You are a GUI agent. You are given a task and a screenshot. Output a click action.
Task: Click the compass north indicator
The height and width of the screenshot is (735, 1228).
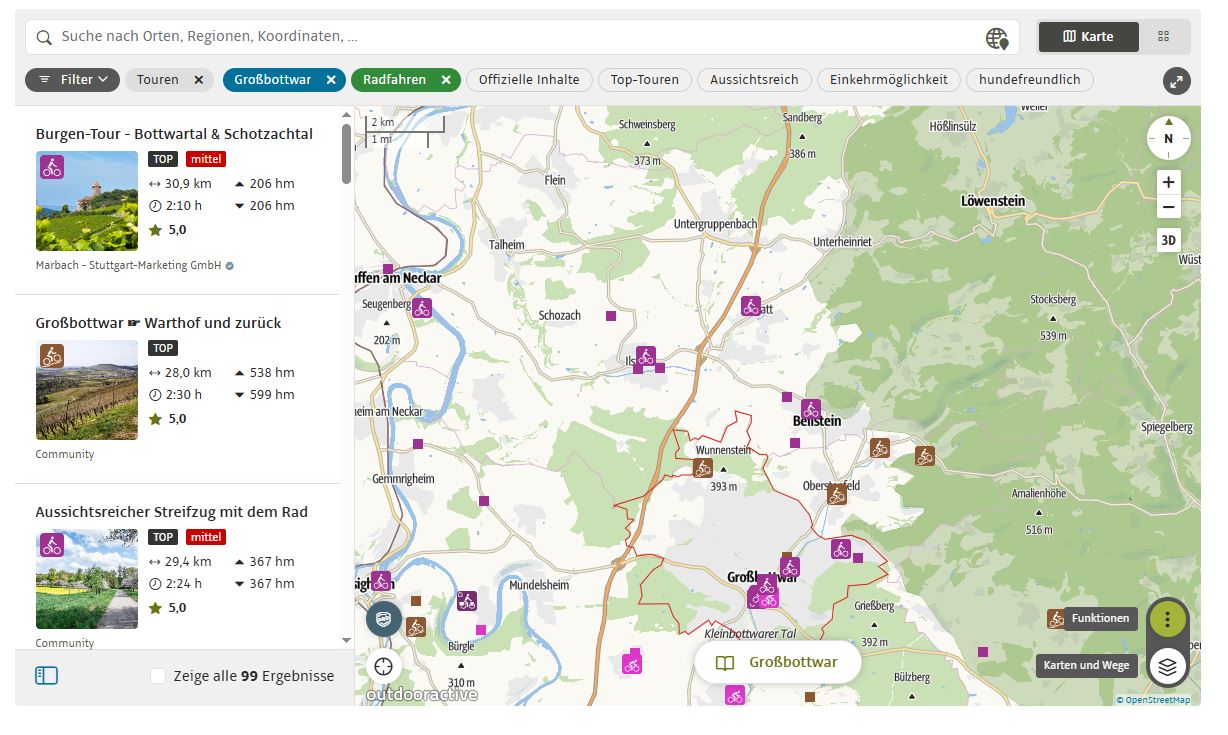[1168, 138]
